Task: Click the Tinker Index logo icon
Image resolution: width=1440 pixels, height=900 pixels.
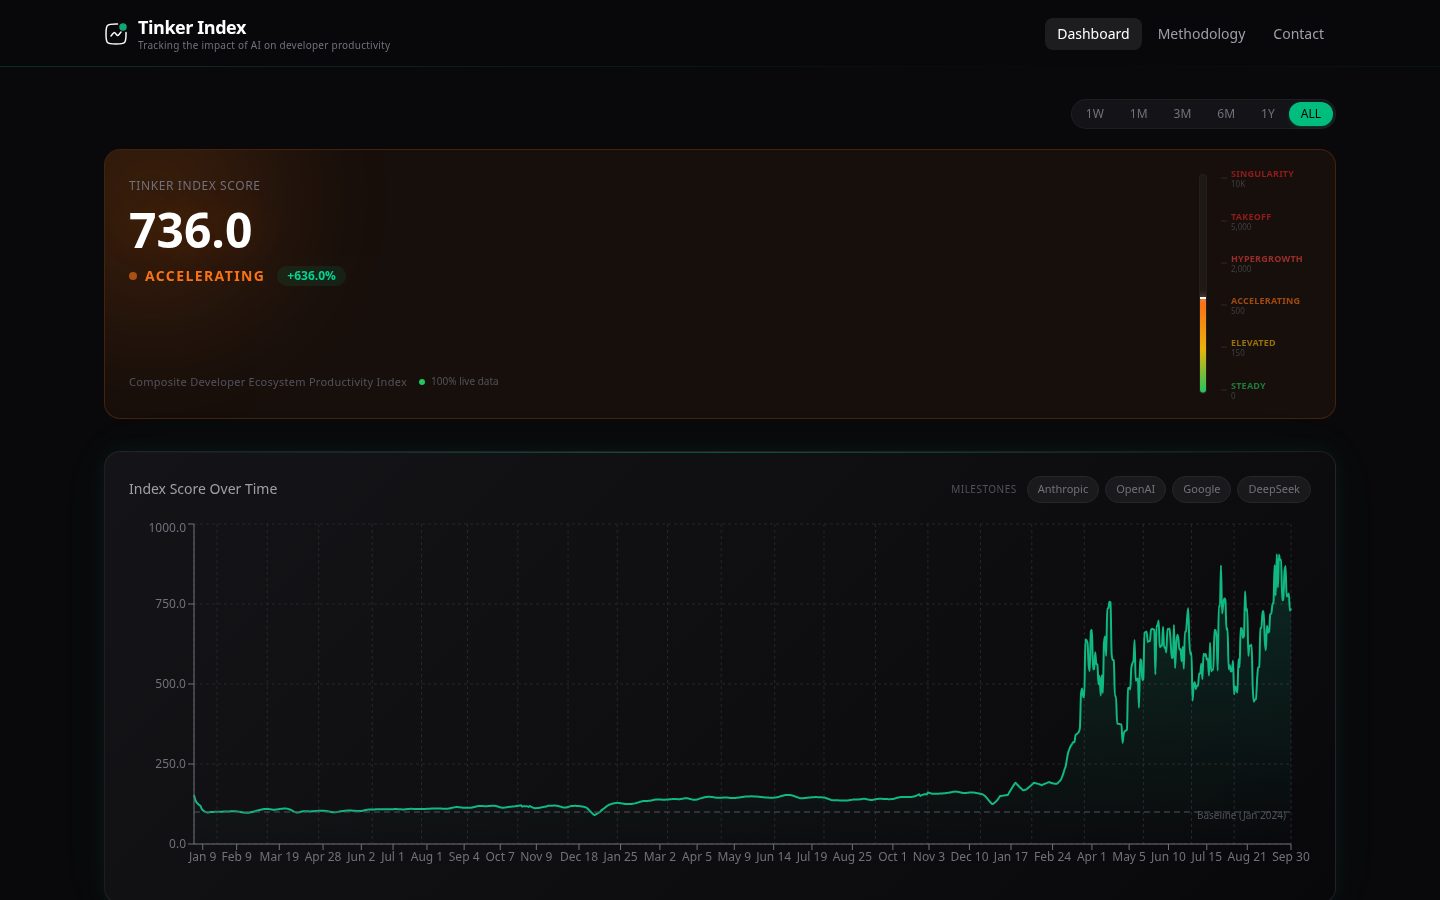Action: pyautogui.click(x=116, y=34)
